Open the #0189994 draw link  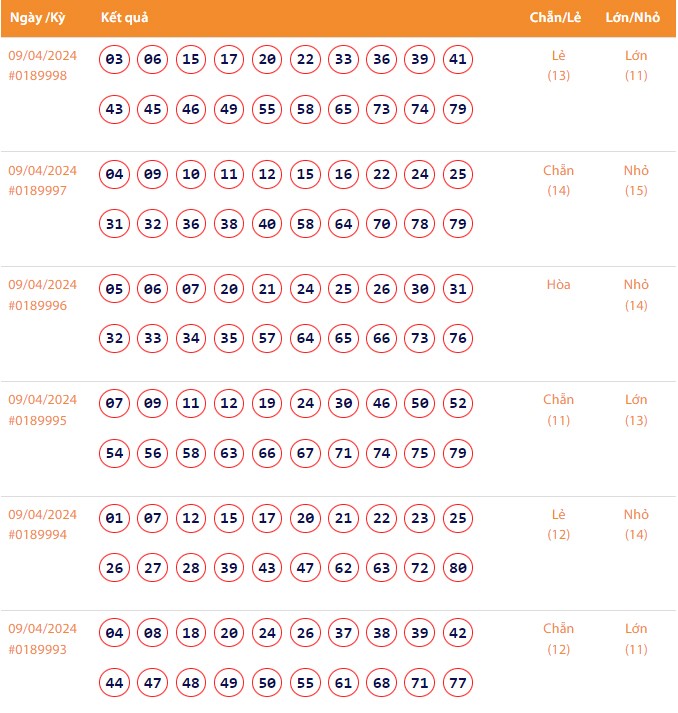click(38, 535)
